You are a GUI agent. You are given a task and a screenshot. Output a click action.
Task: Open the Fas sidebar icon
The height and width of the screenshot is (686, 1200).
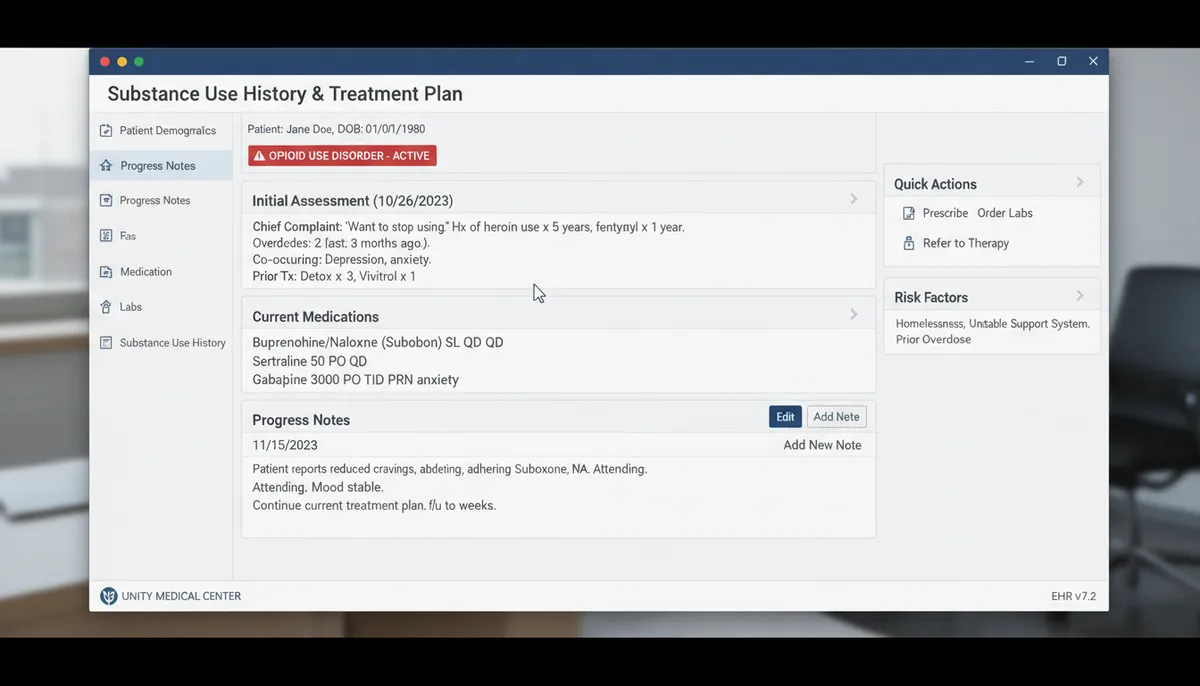[x=106, y=236]
